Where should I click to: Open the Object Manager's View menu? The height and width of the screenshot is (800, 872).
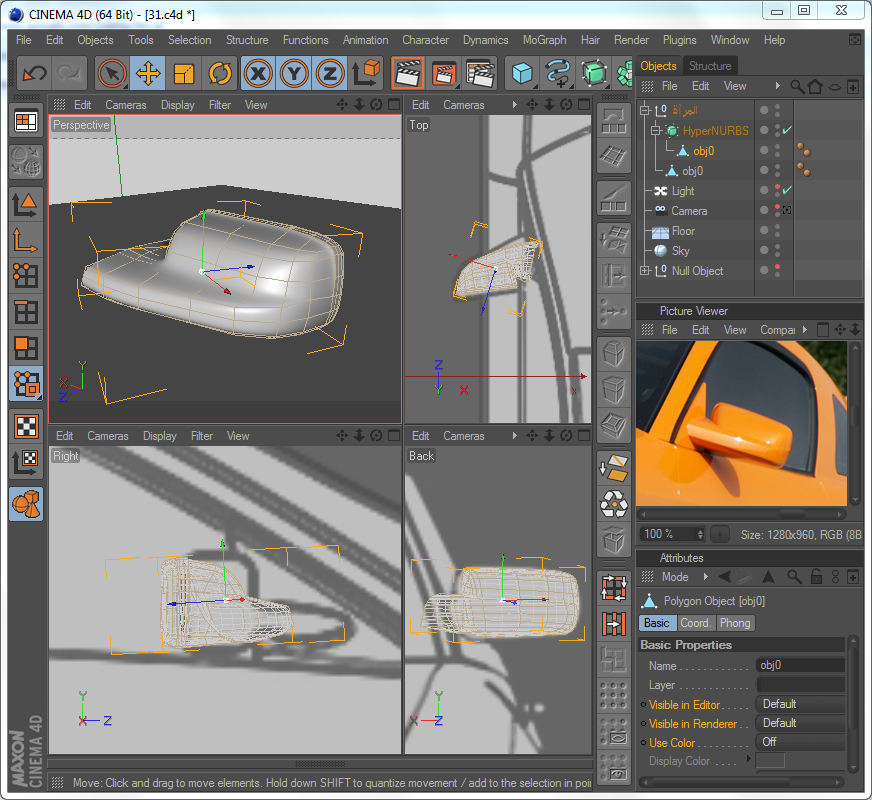point(735,86)
